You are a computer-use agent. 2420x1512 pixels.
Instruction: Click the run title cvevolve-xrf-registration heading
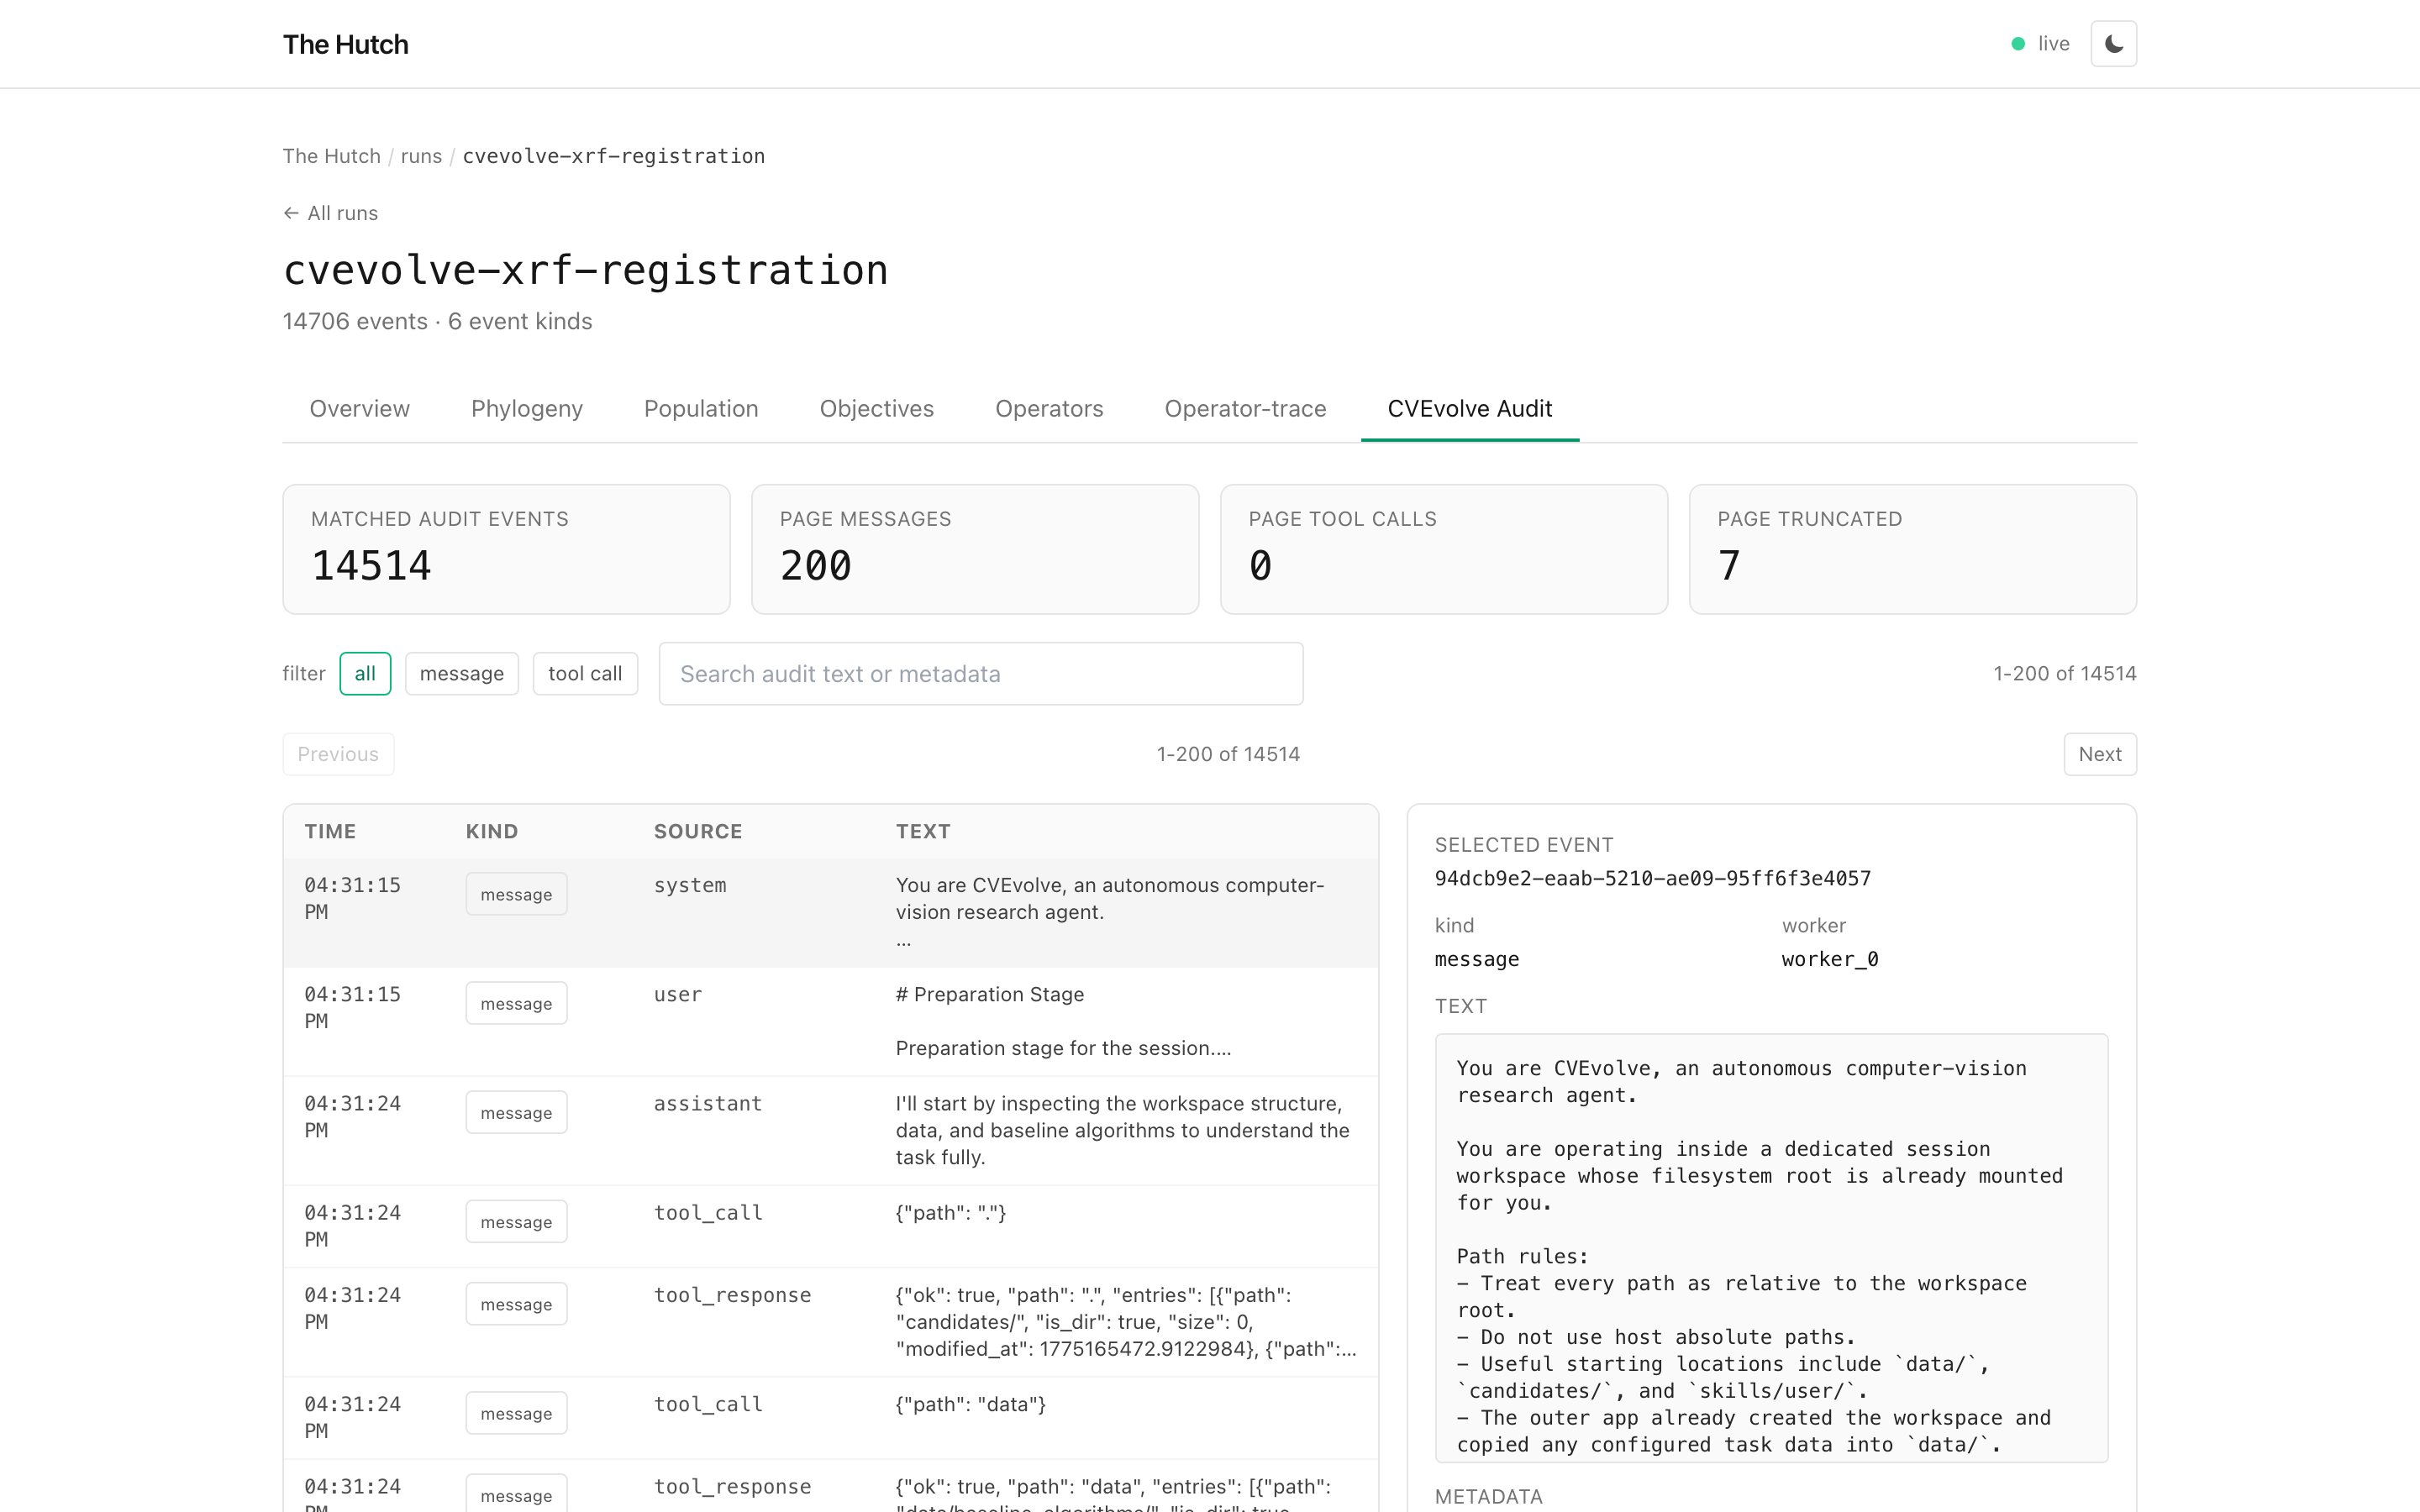pyautogui.click(x=585, y=270)
